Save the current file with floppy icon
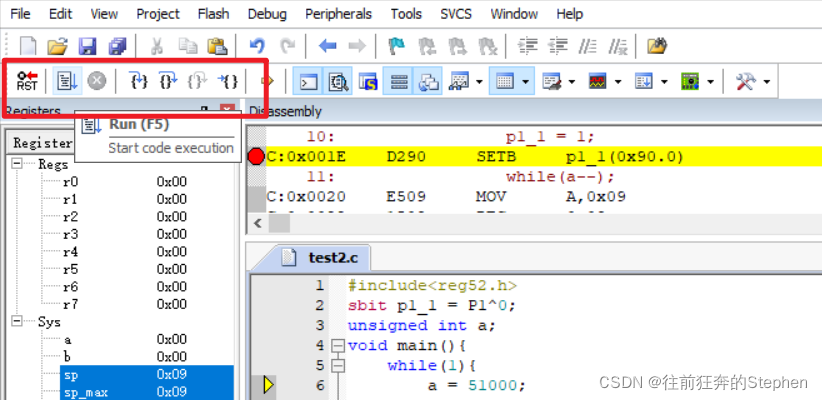 tap(88, 46)
